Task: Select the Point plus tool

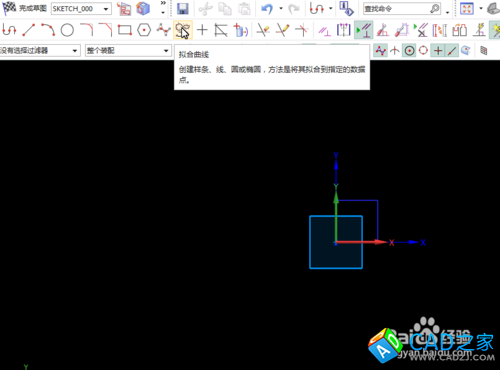Action: pos(202,30)
